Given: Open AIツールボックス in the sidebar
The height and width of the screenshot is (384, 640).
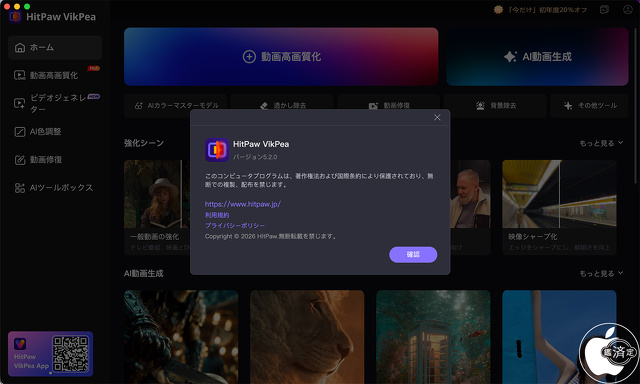Looking at the screenshot, I should coord(55,188).
